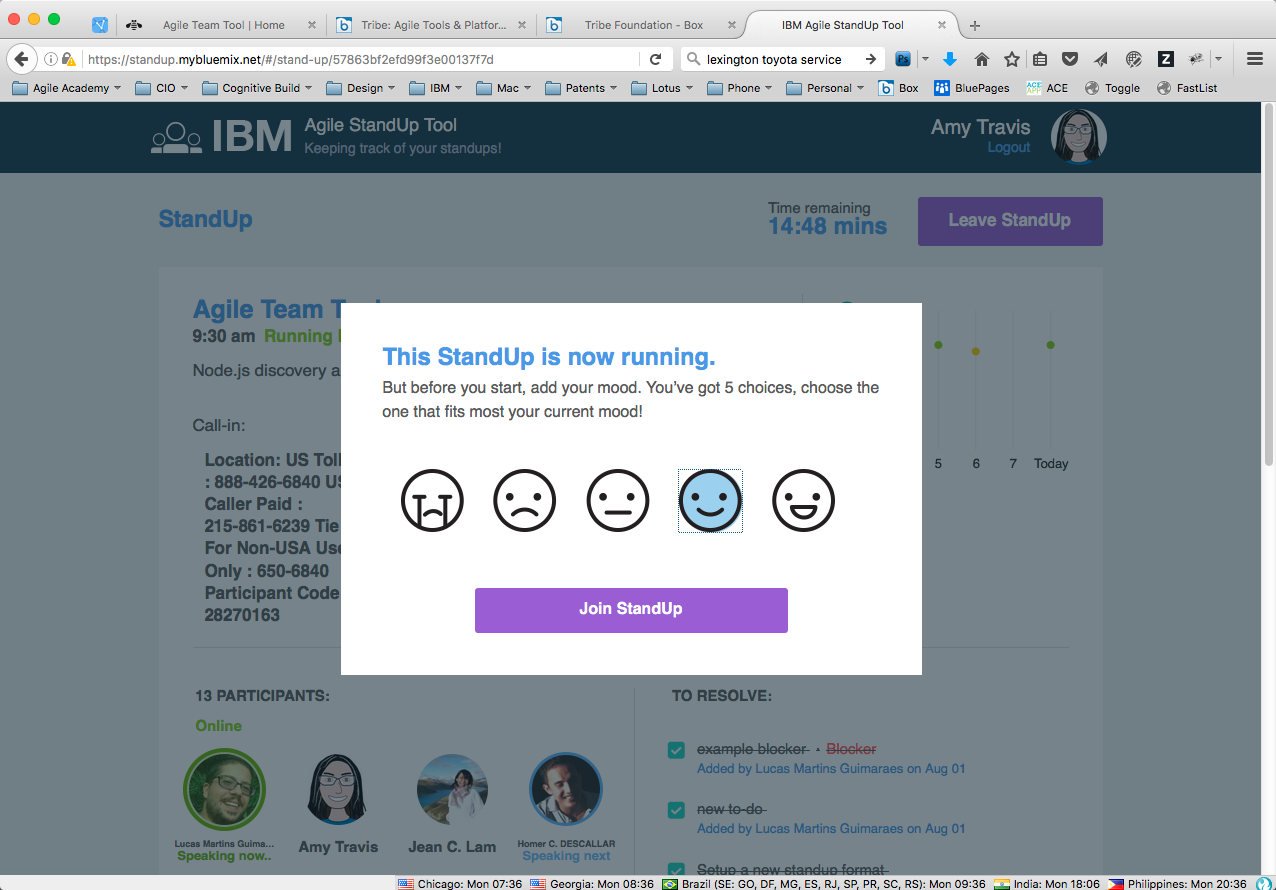Click Lucas Martins Guimaraes participant avatar
Screen dimensions: 1276x890
(224, 790)
